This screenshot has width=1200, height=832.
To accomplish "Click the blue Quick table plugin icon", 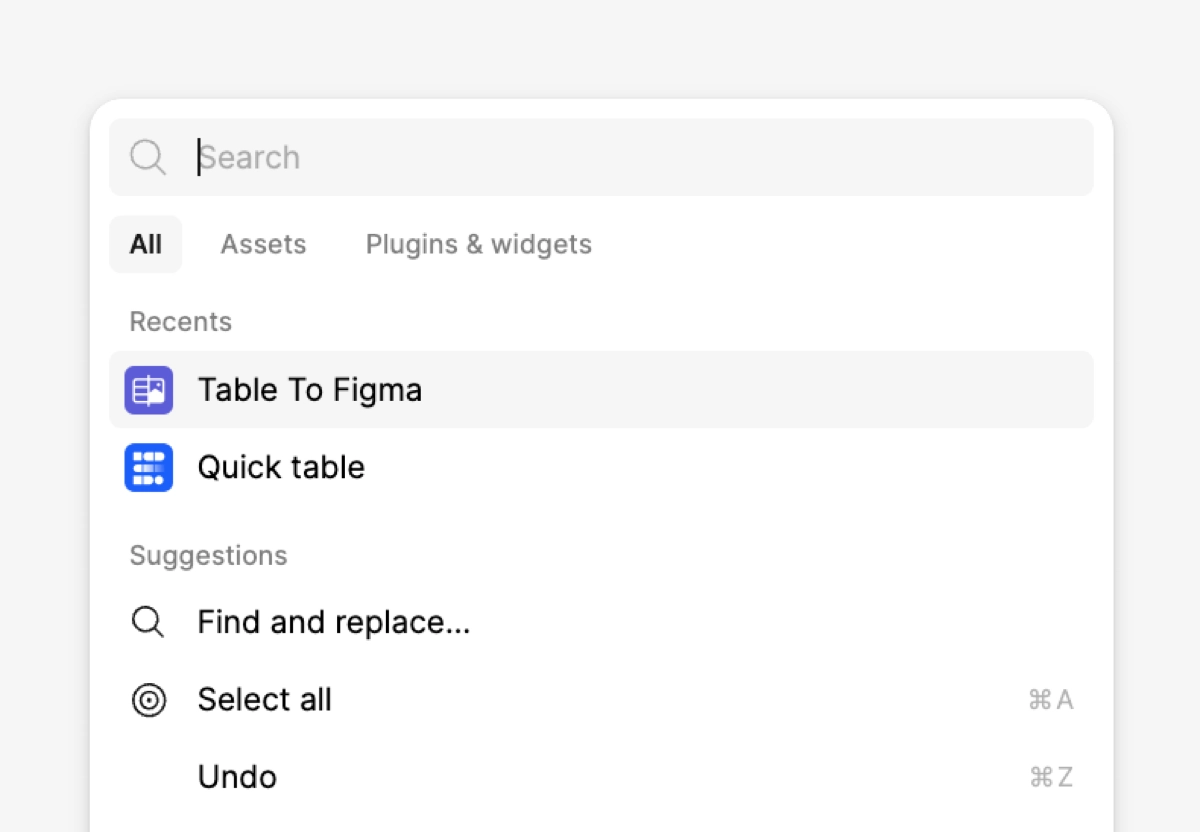I will 149,467.
